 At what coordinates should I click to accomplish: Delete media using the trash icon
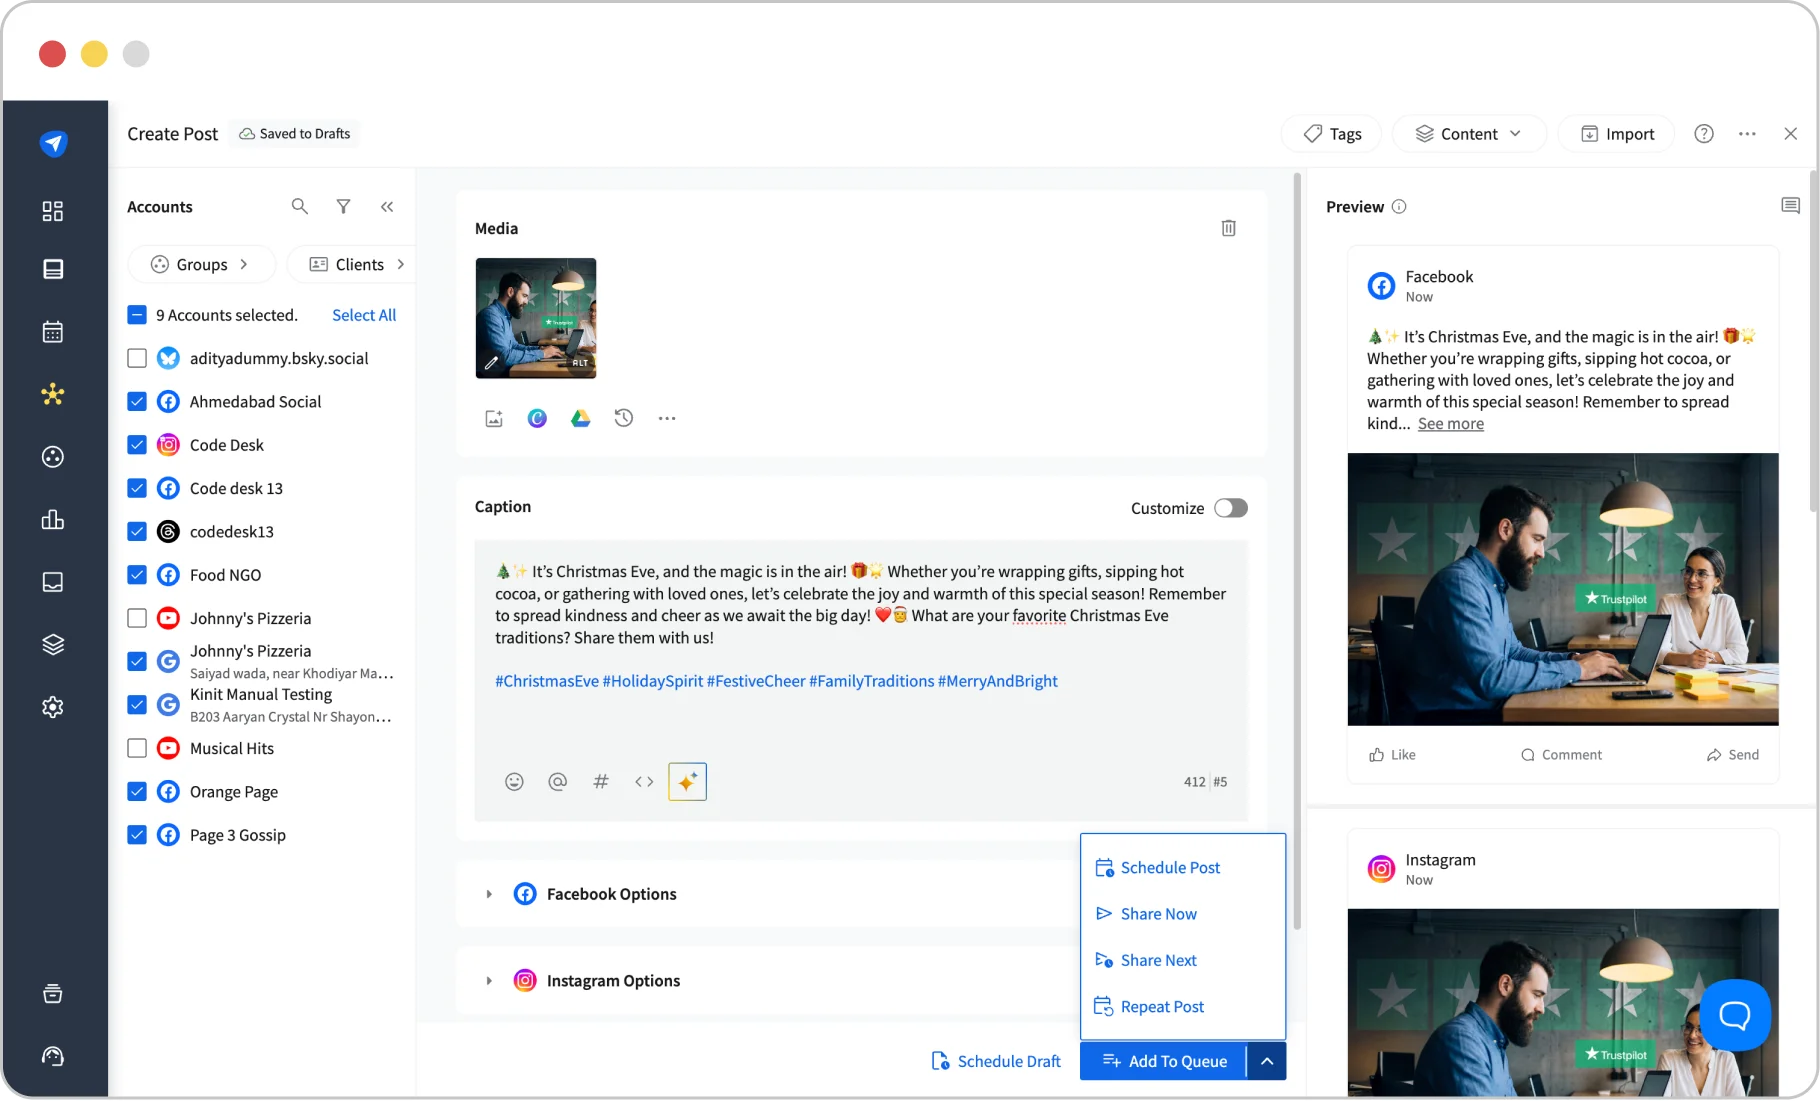[x=1228, y=228]
